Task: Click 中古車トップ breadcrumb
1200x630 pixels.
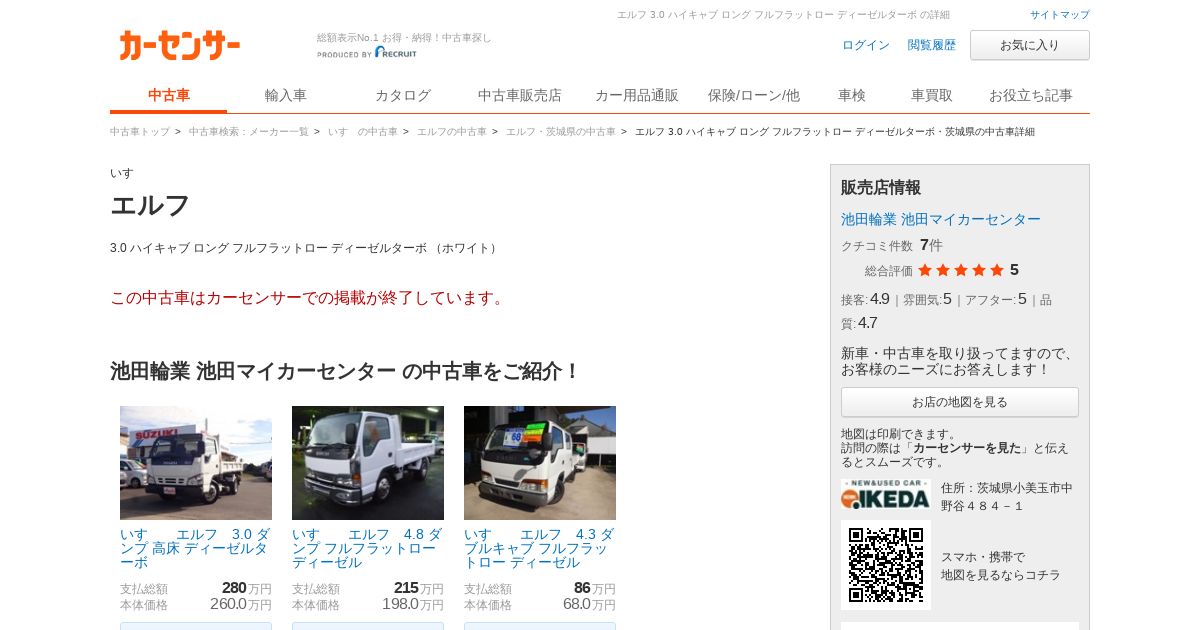Action: coord(140,132)
